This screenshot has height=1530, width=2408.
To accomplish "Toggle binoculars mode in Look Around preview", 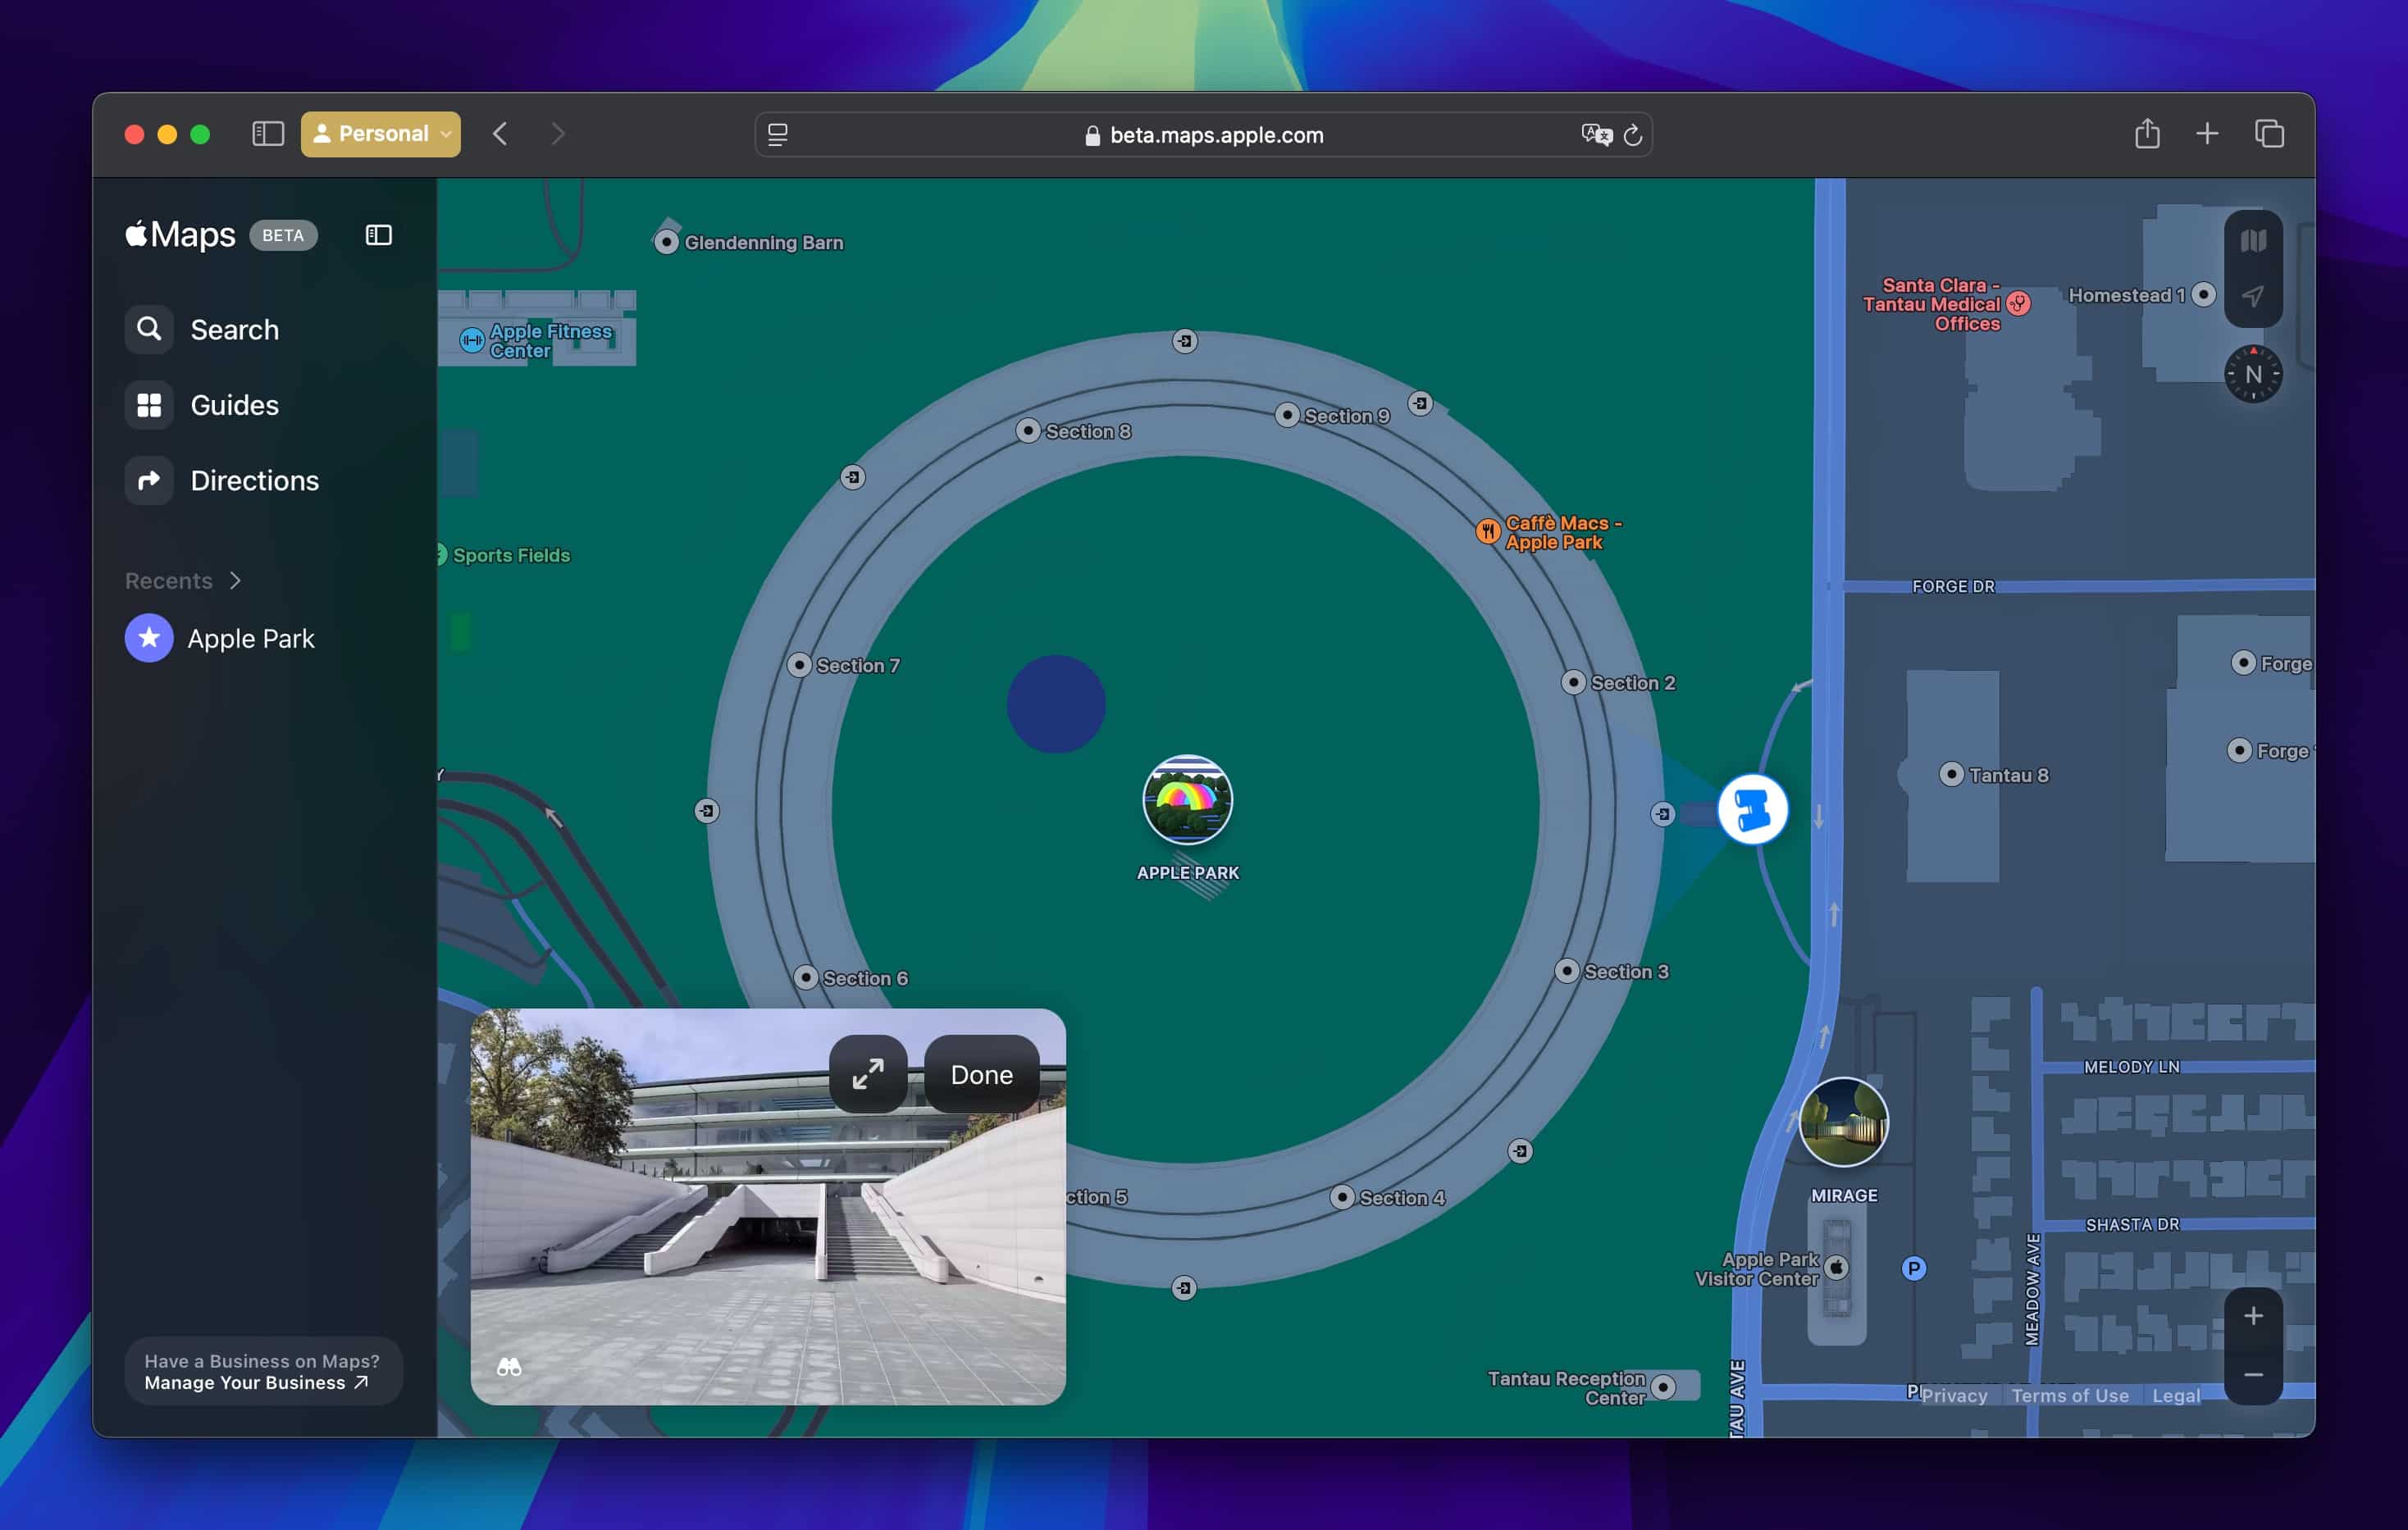I will [x=510, y=1366].
